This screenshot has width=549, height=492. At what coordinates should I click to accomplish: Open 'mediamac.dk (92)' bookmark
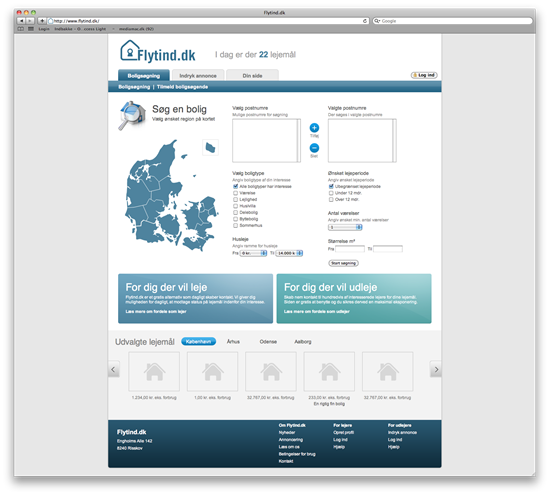click(x=136, y=29)
